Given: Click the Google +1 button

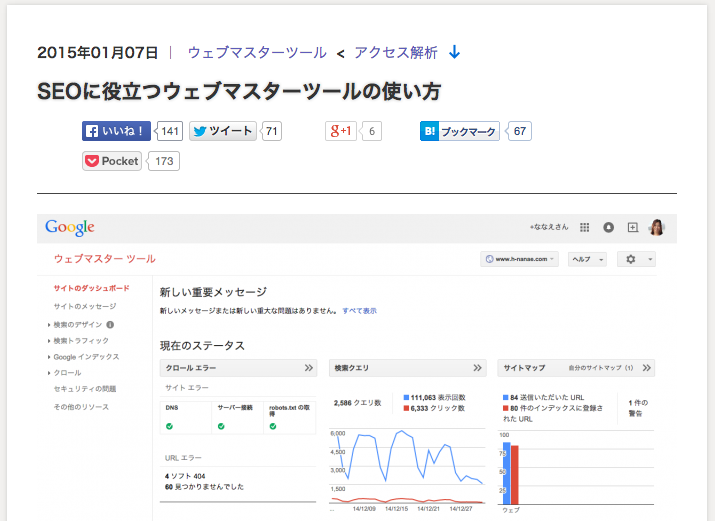Looking at the screenshot, I should 341,131.
